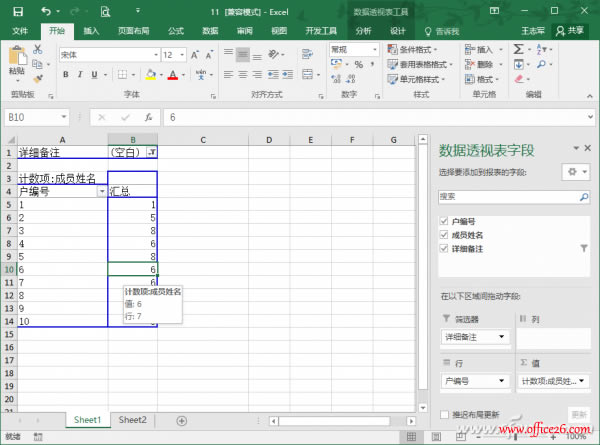Uncheck the 户编号 field checkbox

445,221
